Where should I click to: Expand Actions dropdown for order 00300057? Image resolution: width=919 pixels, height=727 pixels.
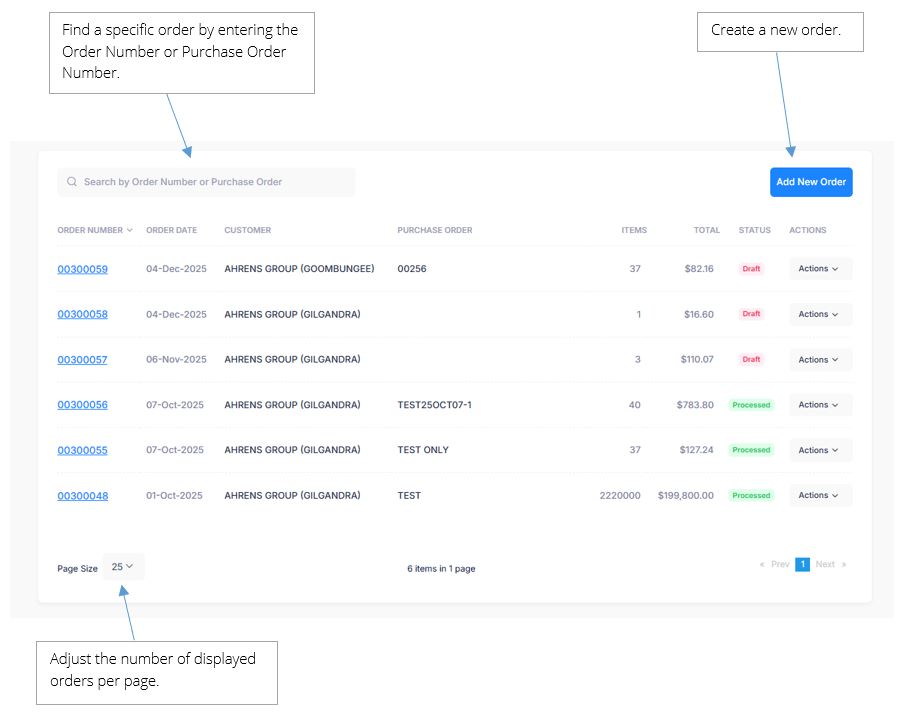click(820, 360)
